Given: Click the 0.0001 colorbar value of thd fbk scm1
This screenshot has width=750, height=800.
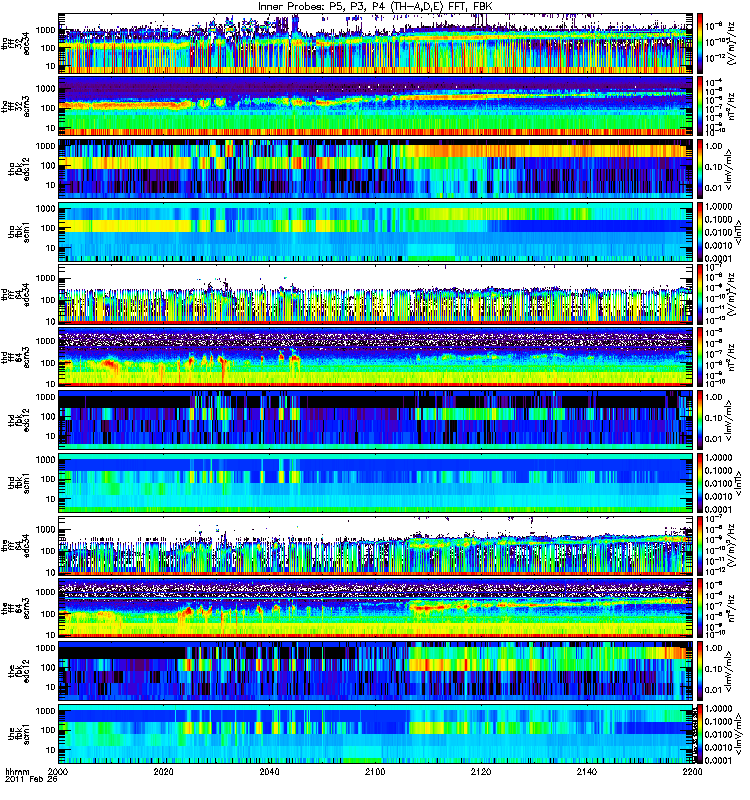Looking at the screenshot, I should pyautogui.click(x=719, y=509).
